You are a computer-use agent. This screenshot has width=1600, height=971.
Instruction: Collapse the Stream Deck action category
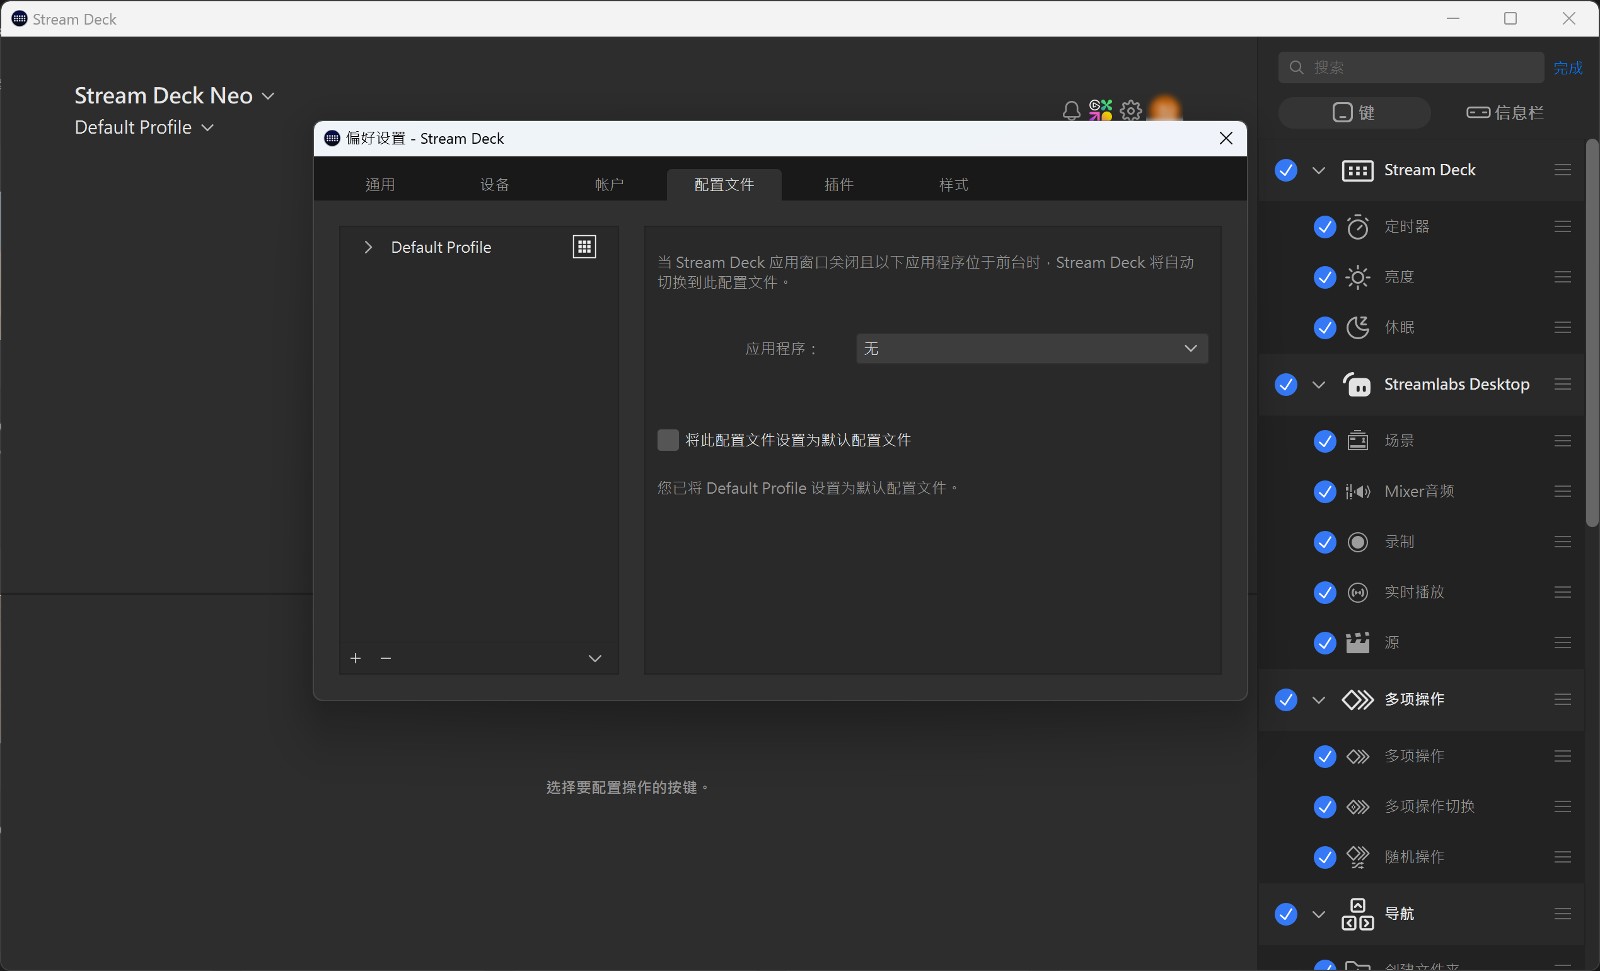click(x=1319, y=170)
